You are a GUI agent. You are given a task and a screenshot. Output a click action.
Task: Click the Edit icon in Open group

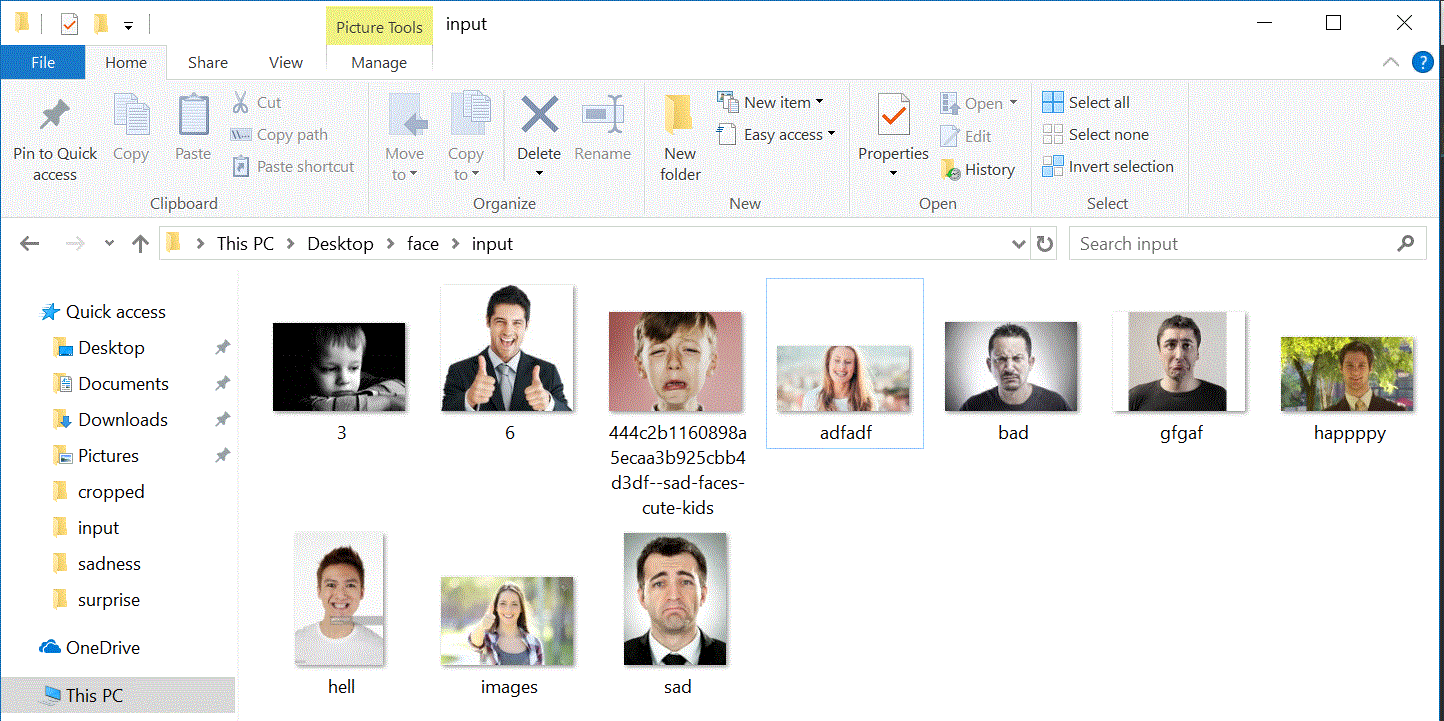coord(950,136)
